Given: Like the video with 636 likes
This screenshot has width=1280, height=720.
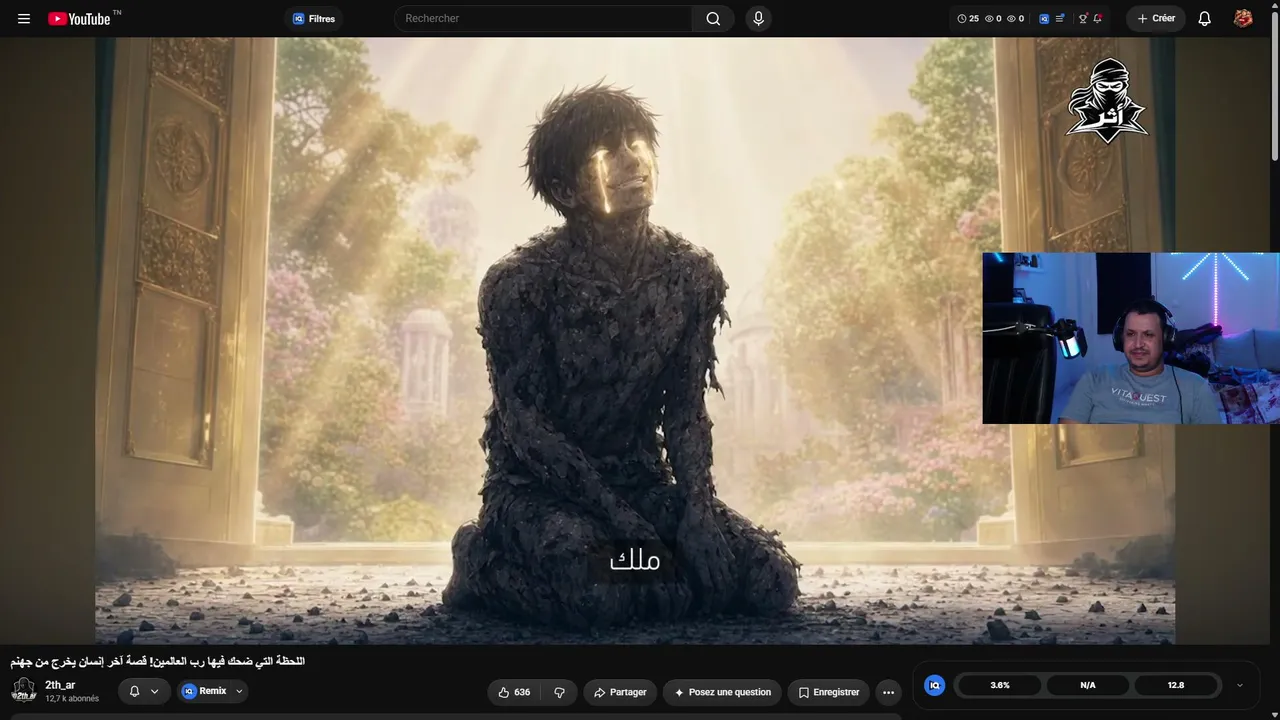Looking at the screenshot, I should coord(514,692).
